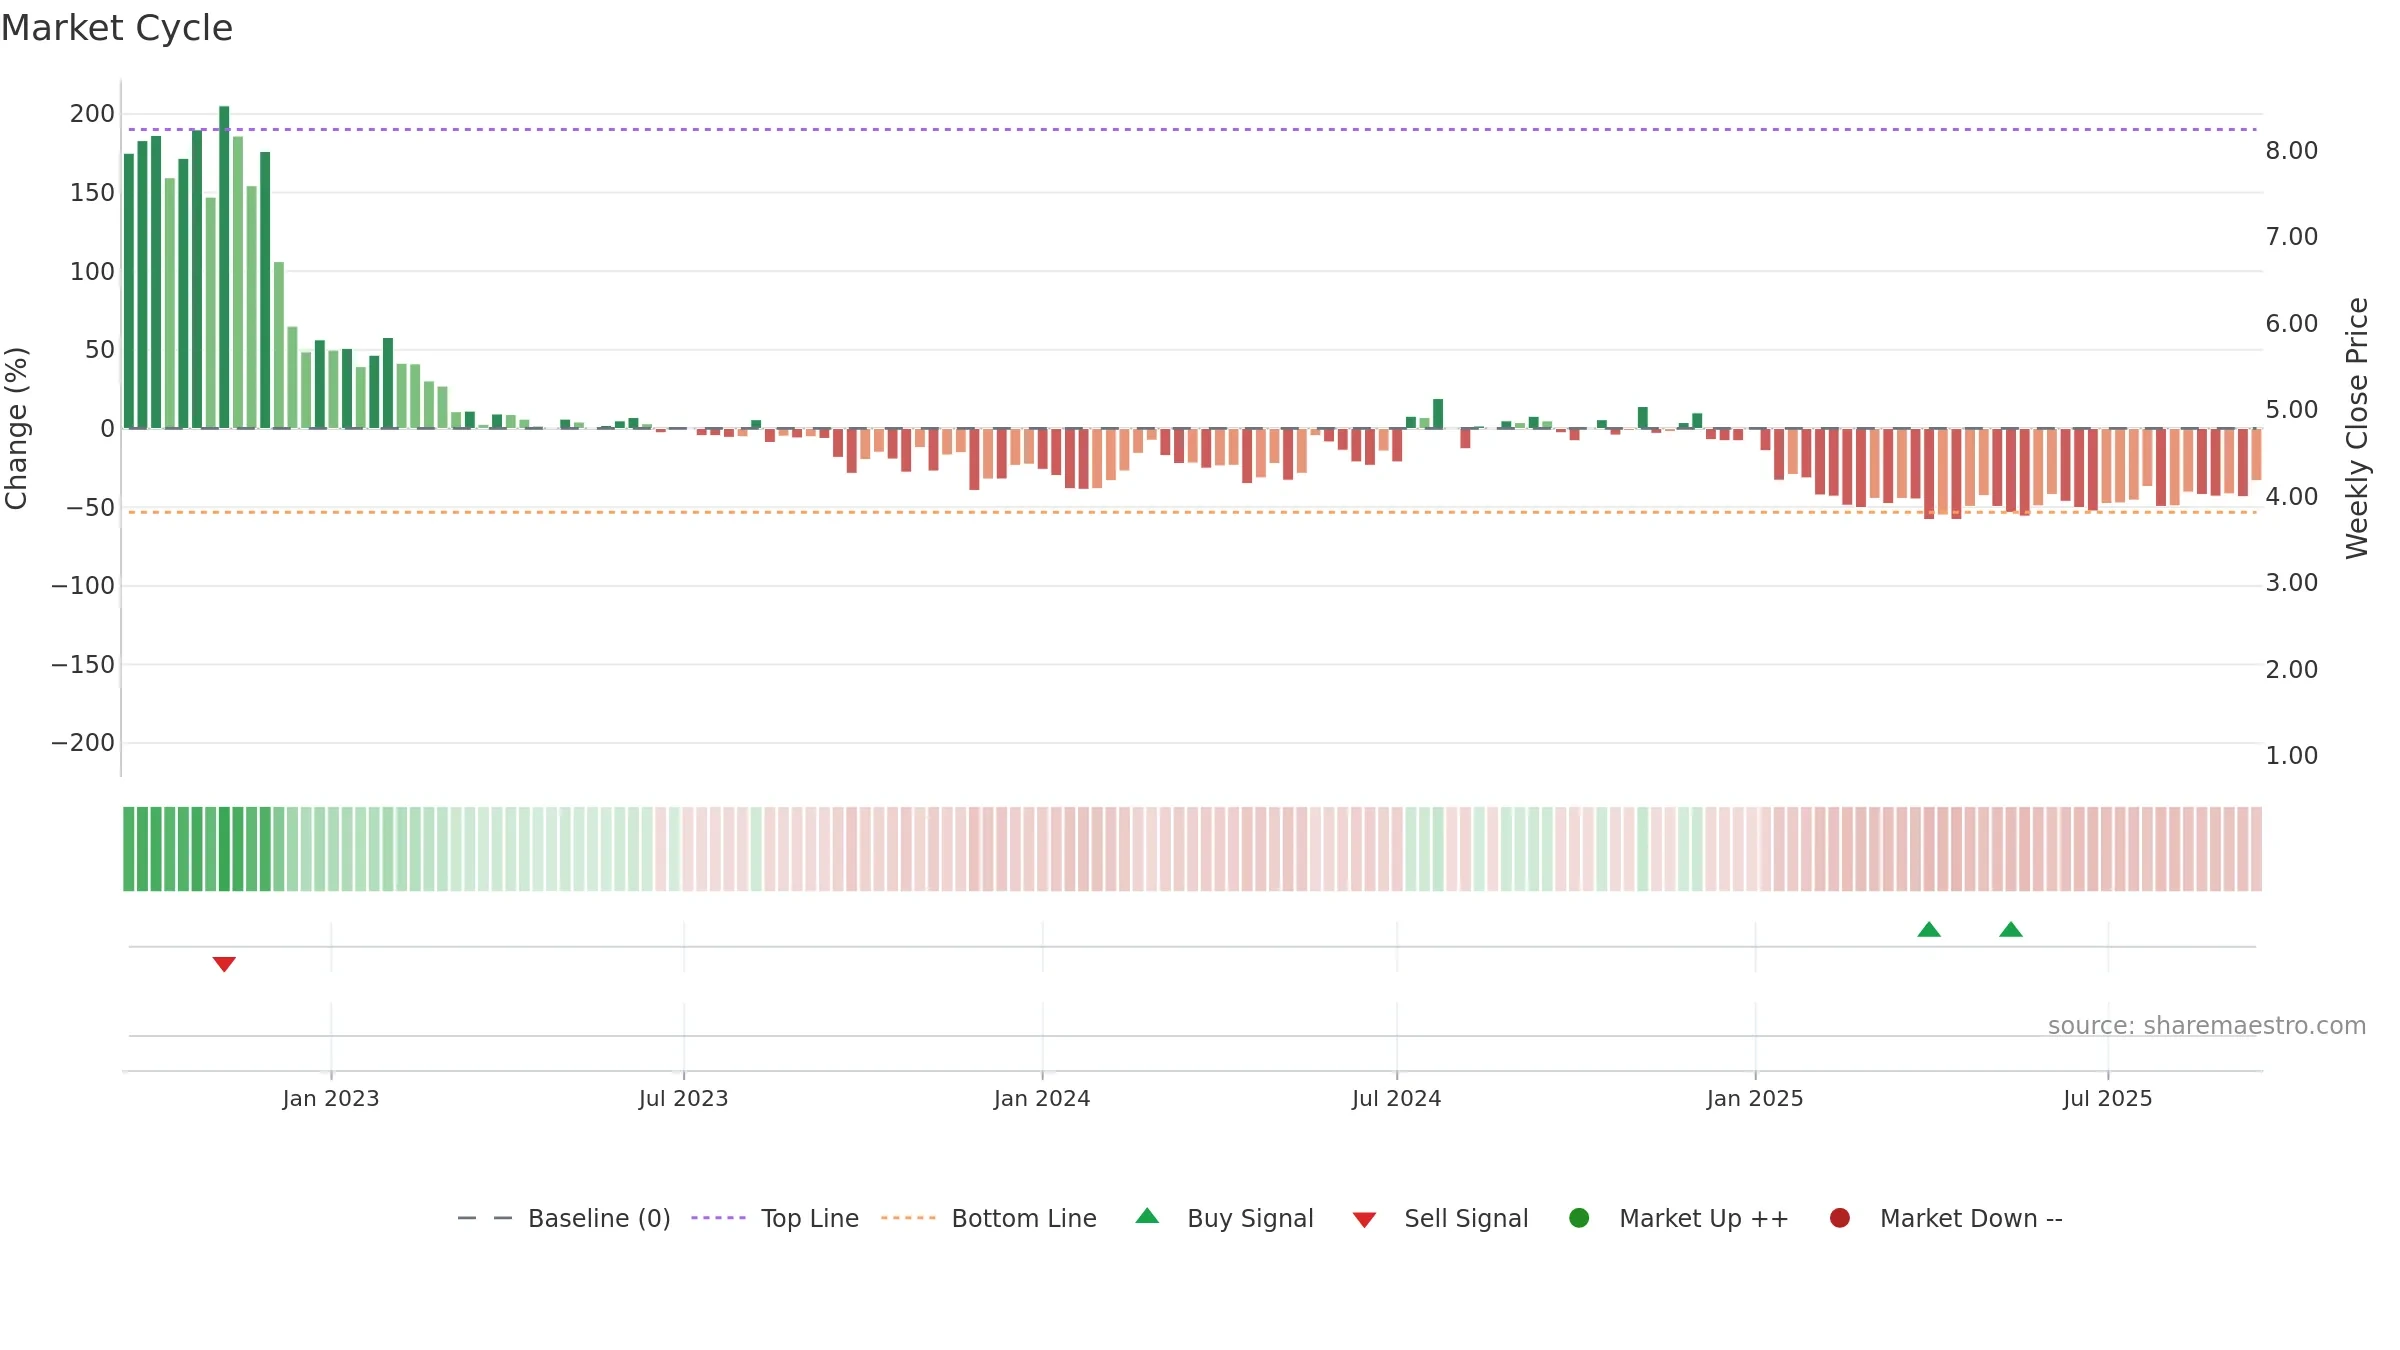
Task: Click the purple dotted Top Line legend sample
Action: tap(718, 1218)
